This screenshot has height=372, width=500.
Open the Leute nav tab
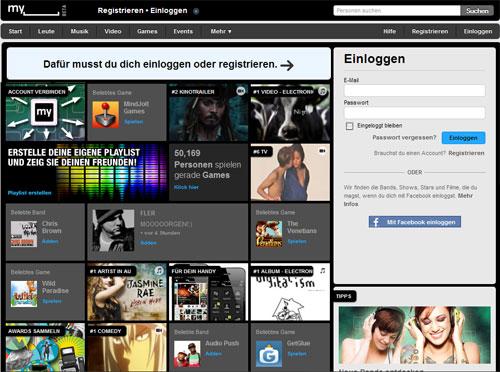click(46, 31)
